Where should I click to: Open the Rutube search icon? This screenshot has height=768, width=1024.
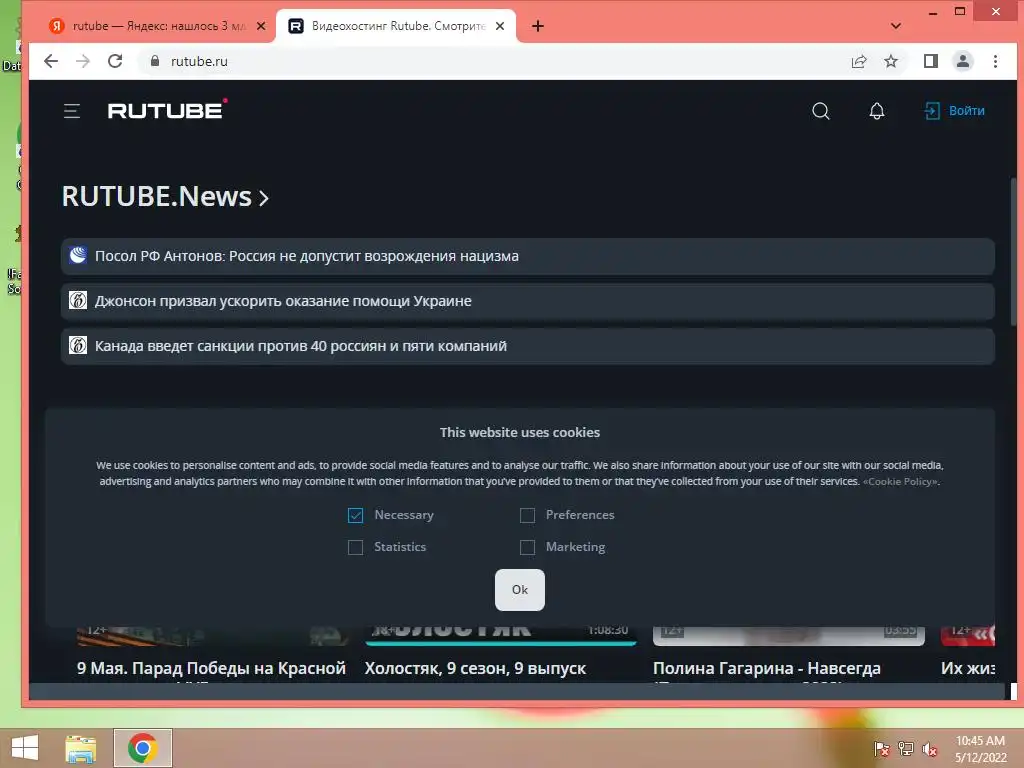point(821,111)
